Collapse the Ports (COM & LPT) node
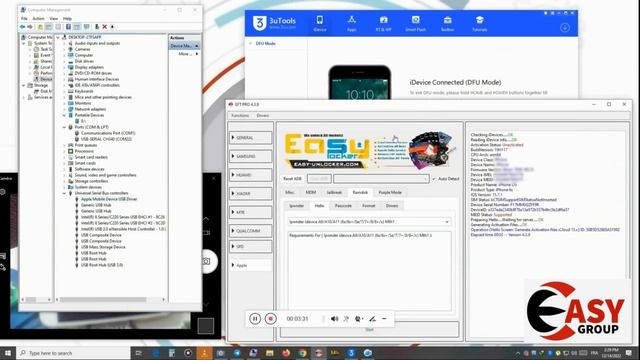640x360 pixels. pyautogui.click(x=64, y=127)
